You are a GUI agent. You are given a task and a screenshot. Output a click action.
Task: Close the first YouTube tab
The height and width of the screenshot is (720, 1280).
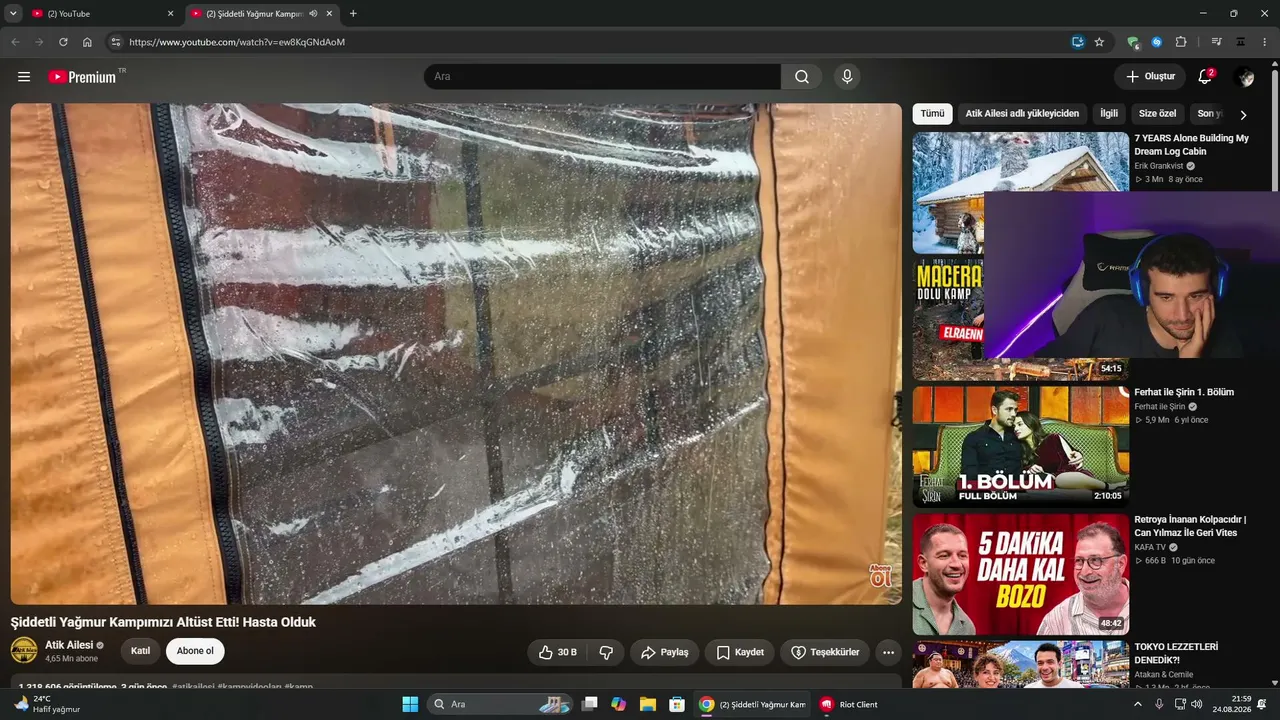170,14
